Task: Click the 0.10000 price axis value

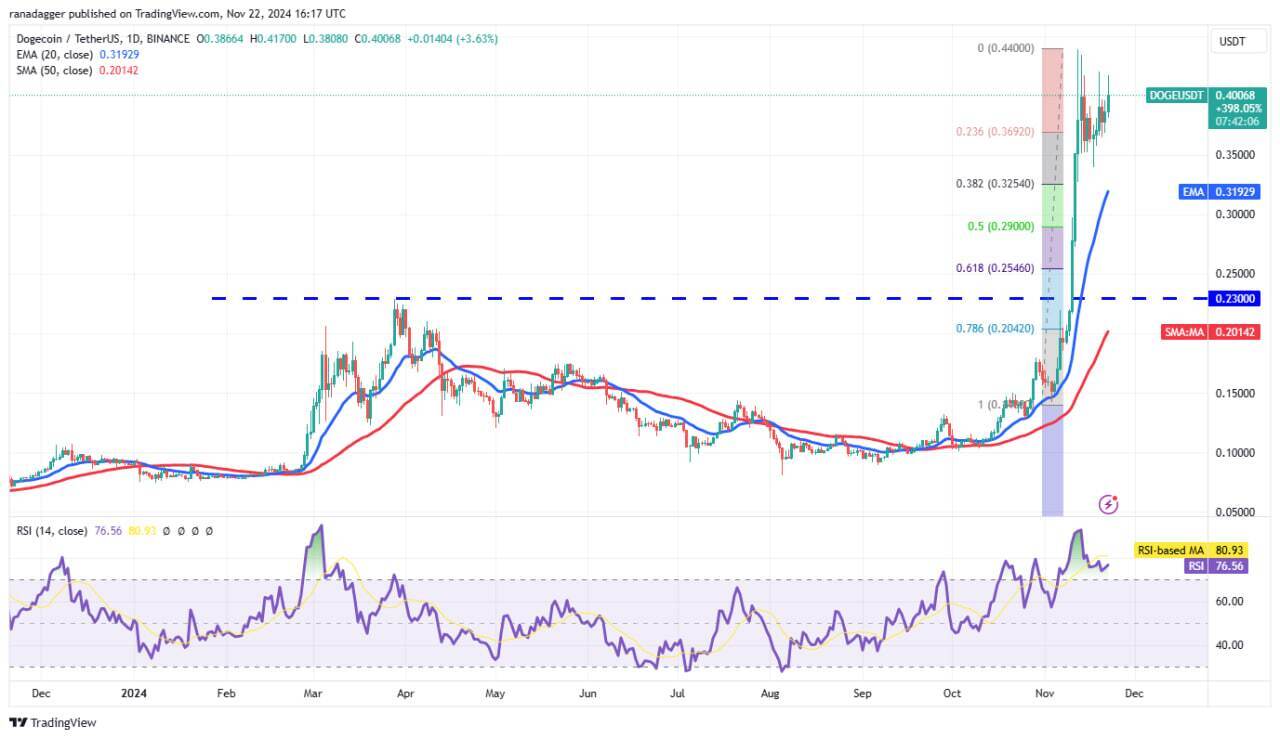Action: click(x=1234, y=453)
